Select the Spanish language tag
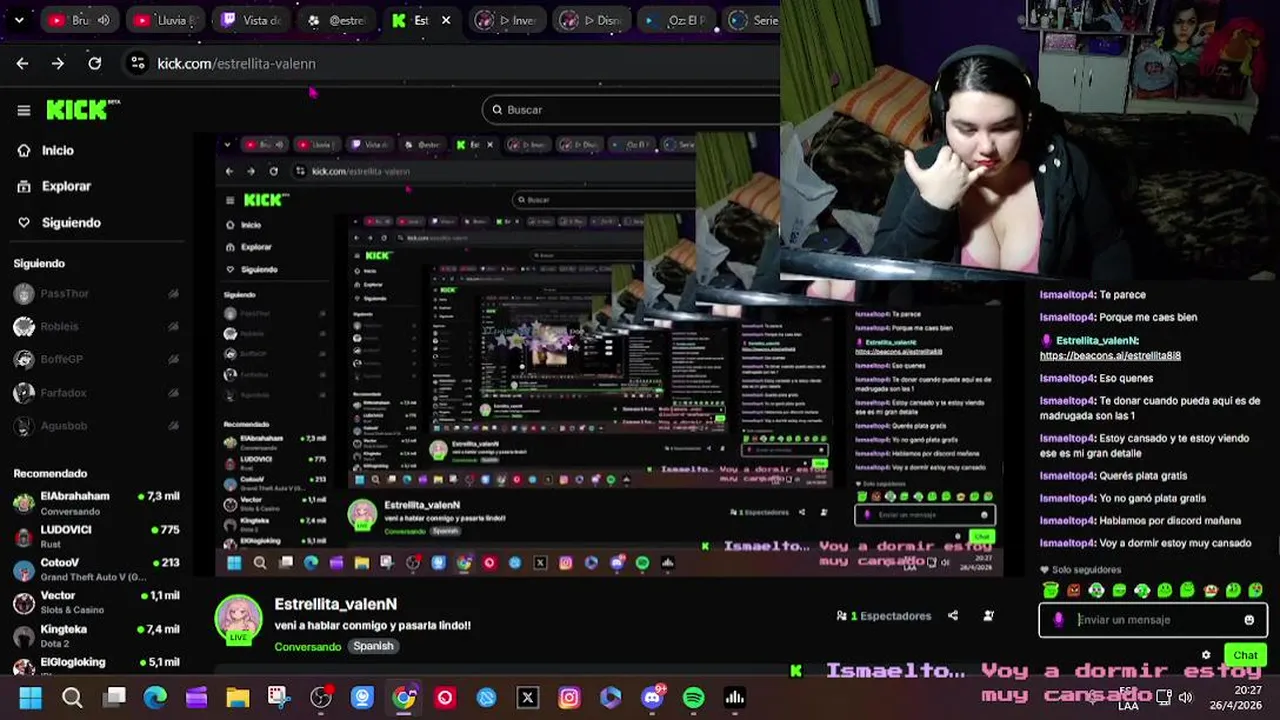The image size is (1280, 720). pos(373,646)
